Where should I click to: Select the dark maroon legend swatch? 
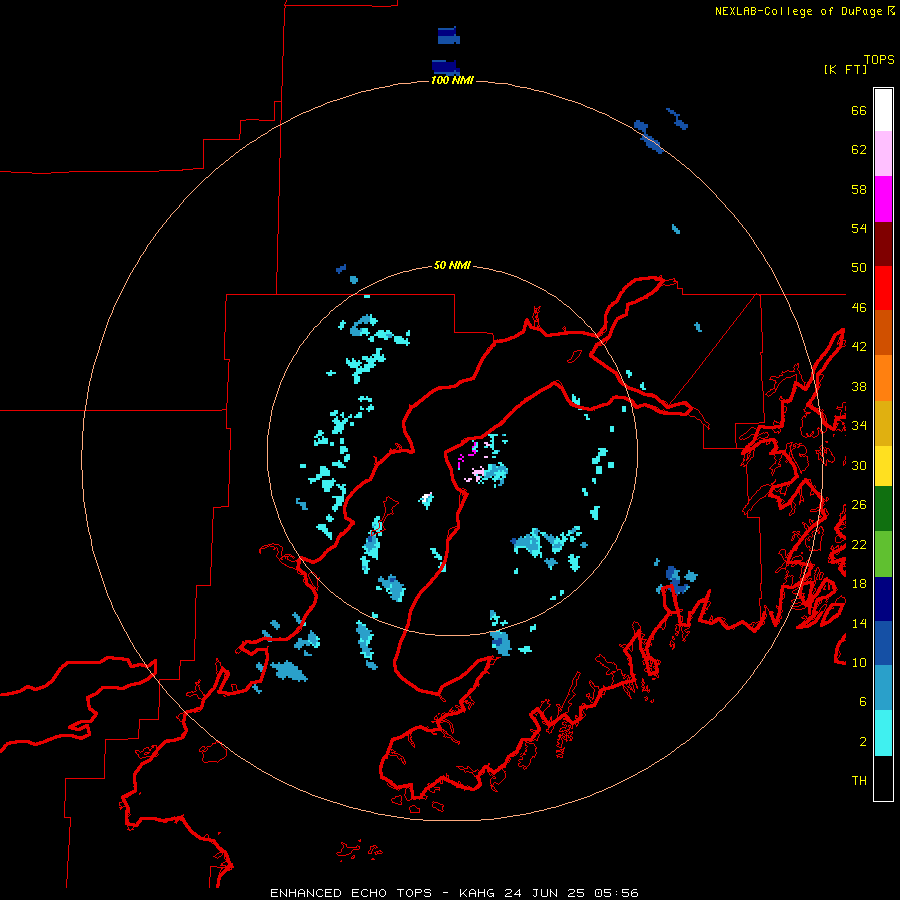coord(883,244)
